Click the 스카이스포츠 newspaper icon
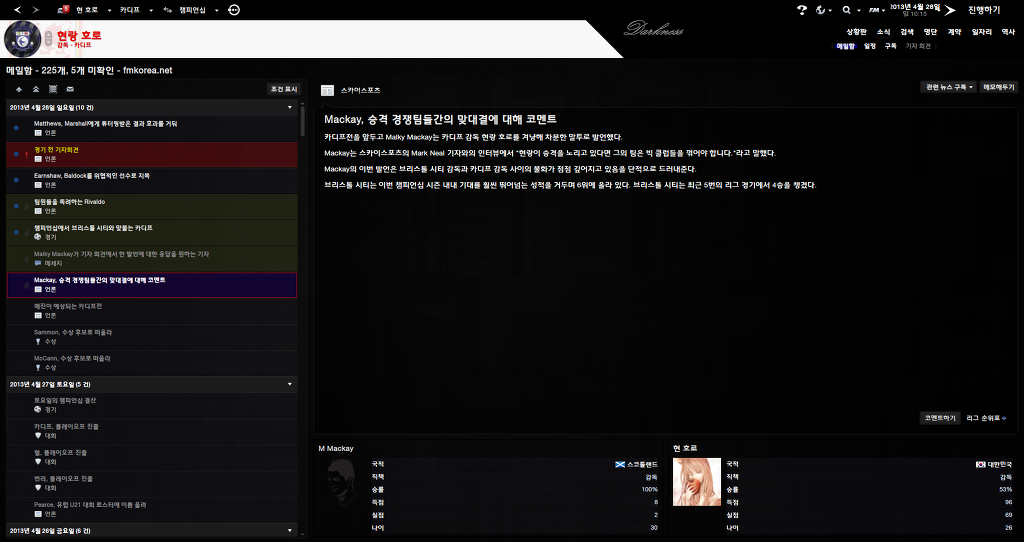Image resolution: width=1024 pixels, height=542 pixels. (327, 91)
